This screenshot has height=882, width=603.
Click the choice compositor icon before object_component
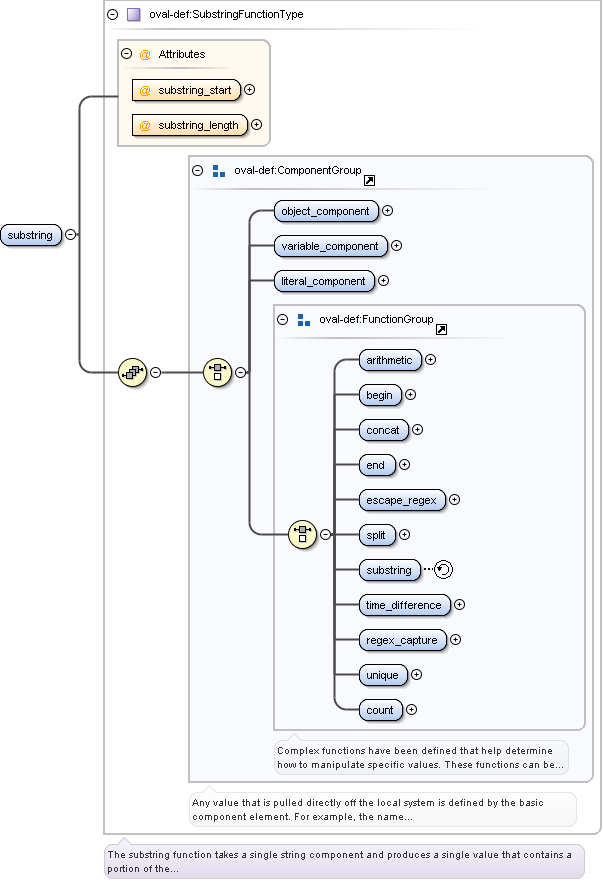coord(218,373)
